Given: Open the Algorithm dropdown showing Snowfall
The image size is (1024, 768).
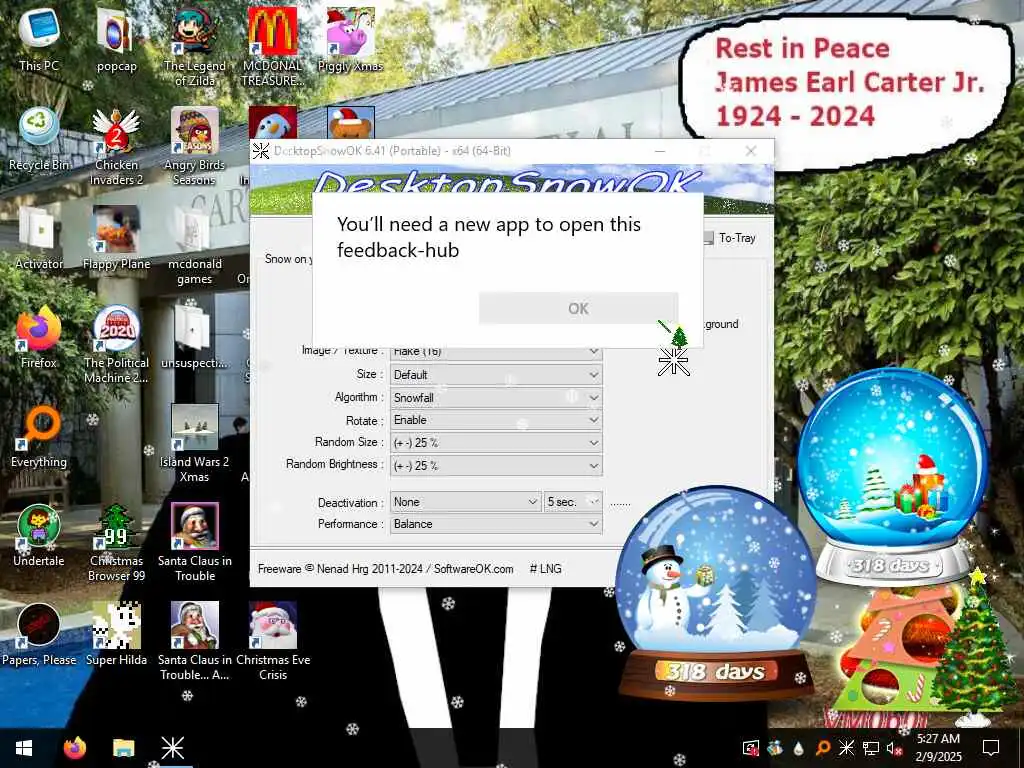Looking at the screenshot, I should (x=496, y=397).
